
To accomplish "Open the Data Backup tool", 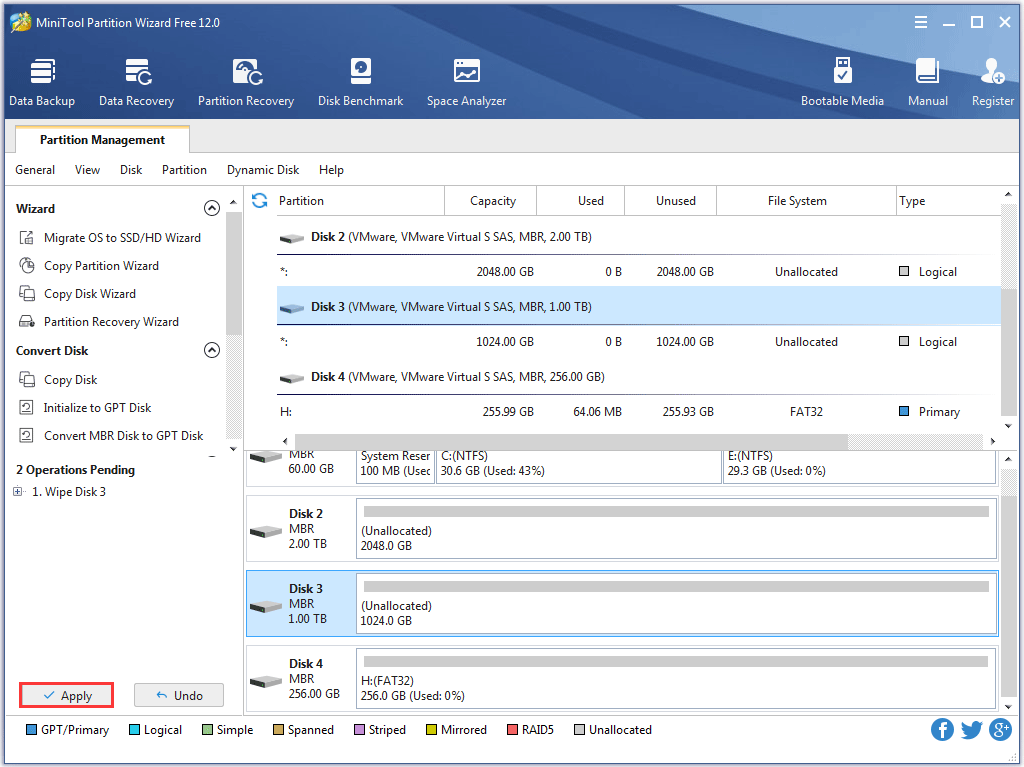I will coord(42,82).
